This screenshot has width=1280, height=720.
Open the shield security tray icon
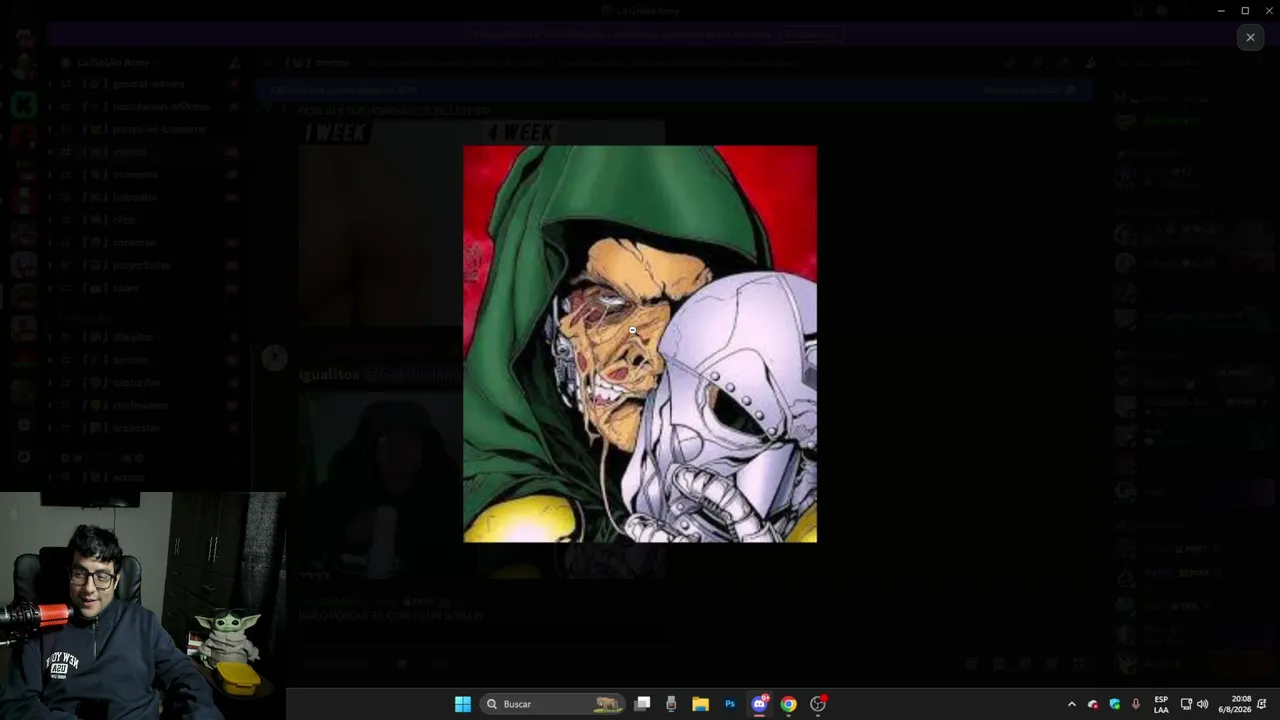(1115, 704)
